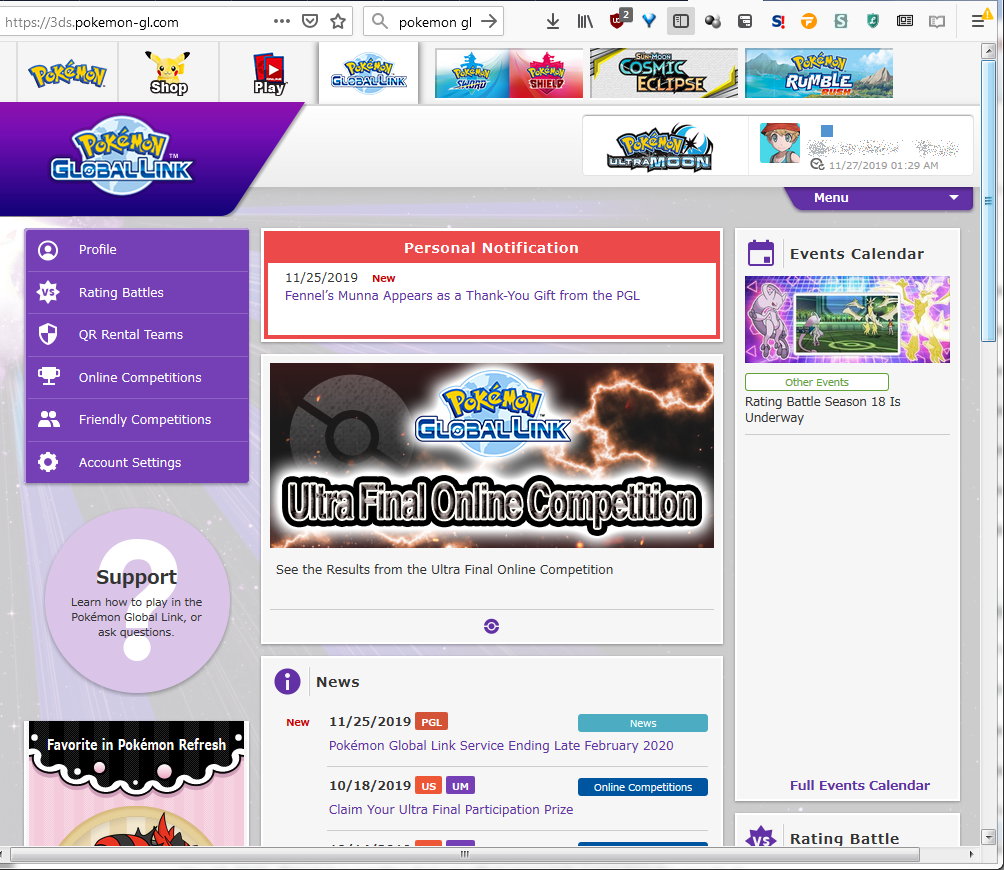Open Rating Battle Season 18 Is Underway
Image resolution: width=1004 pixels, height=870 pixels.
823,410
